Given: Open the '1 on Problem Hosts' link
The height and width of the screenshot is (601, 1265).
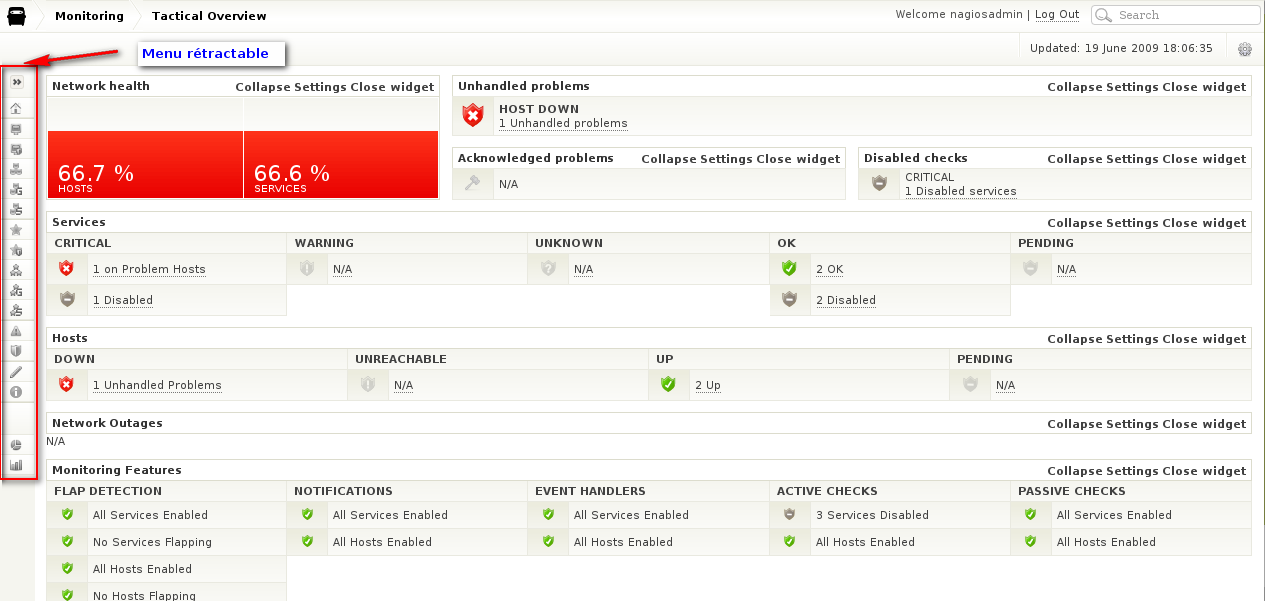Looking at the screenshot, I should pos(149,269).
